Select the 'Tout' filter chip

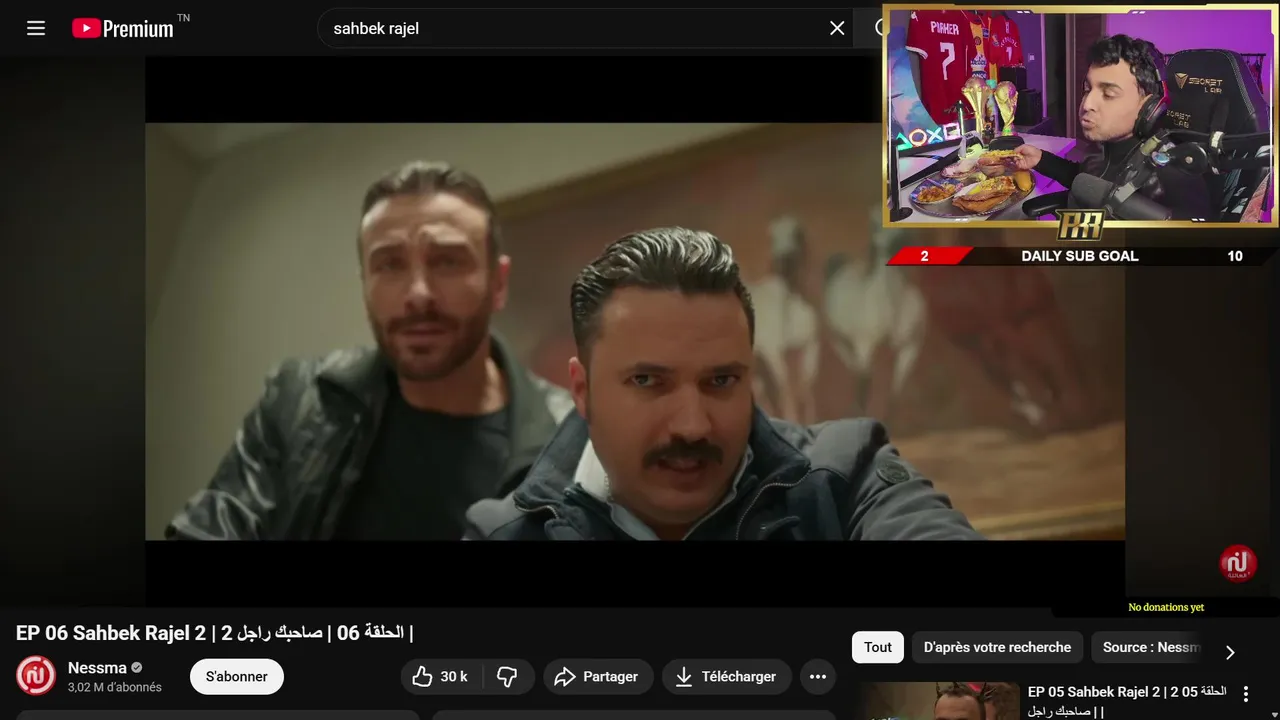878,647
